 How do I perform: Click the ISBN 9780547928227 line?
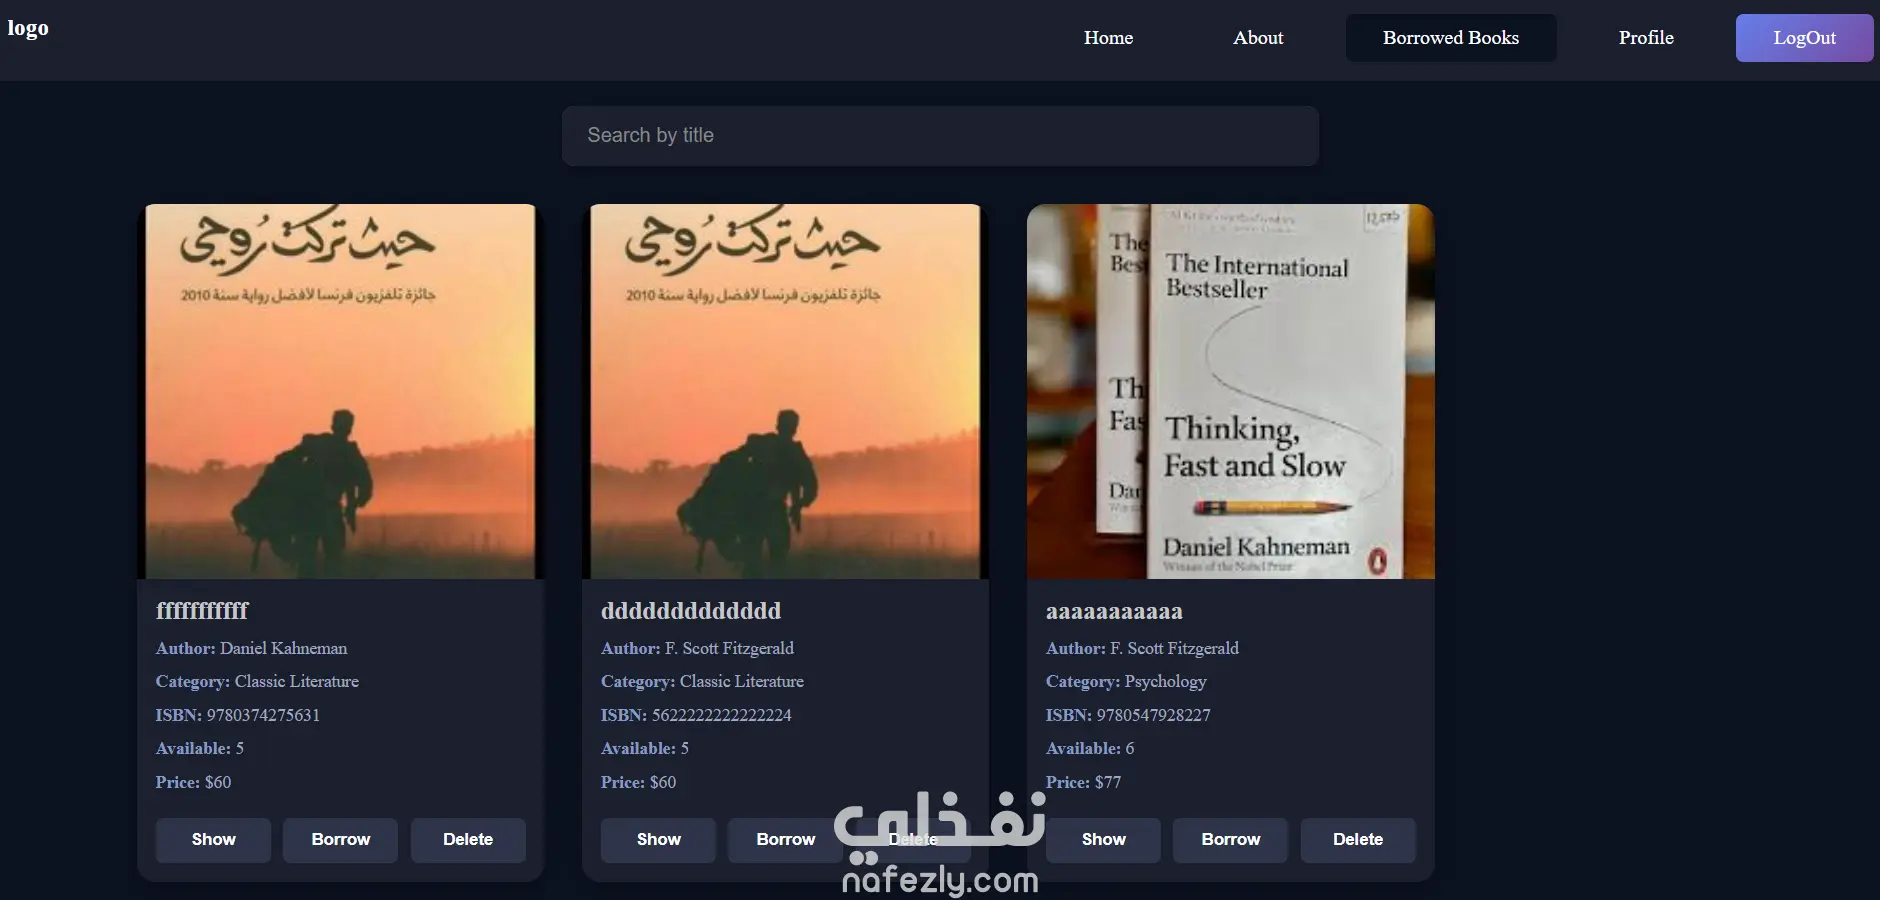pyautogui.click(x=1128, y=715)
